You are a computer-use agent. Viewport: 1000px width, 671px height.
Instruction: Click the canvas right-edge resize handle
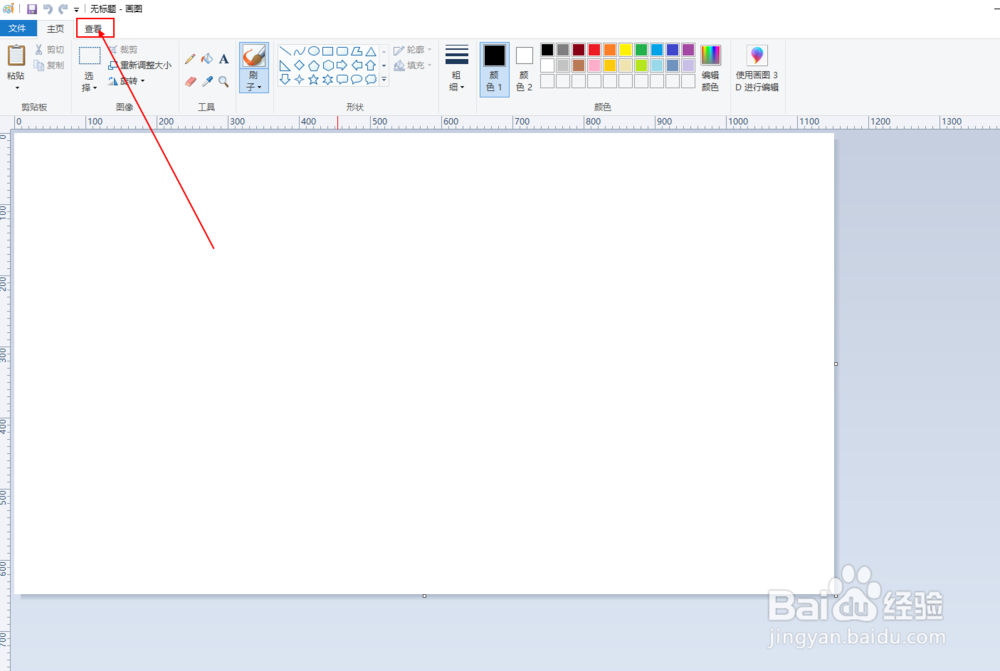click(836, 364)
